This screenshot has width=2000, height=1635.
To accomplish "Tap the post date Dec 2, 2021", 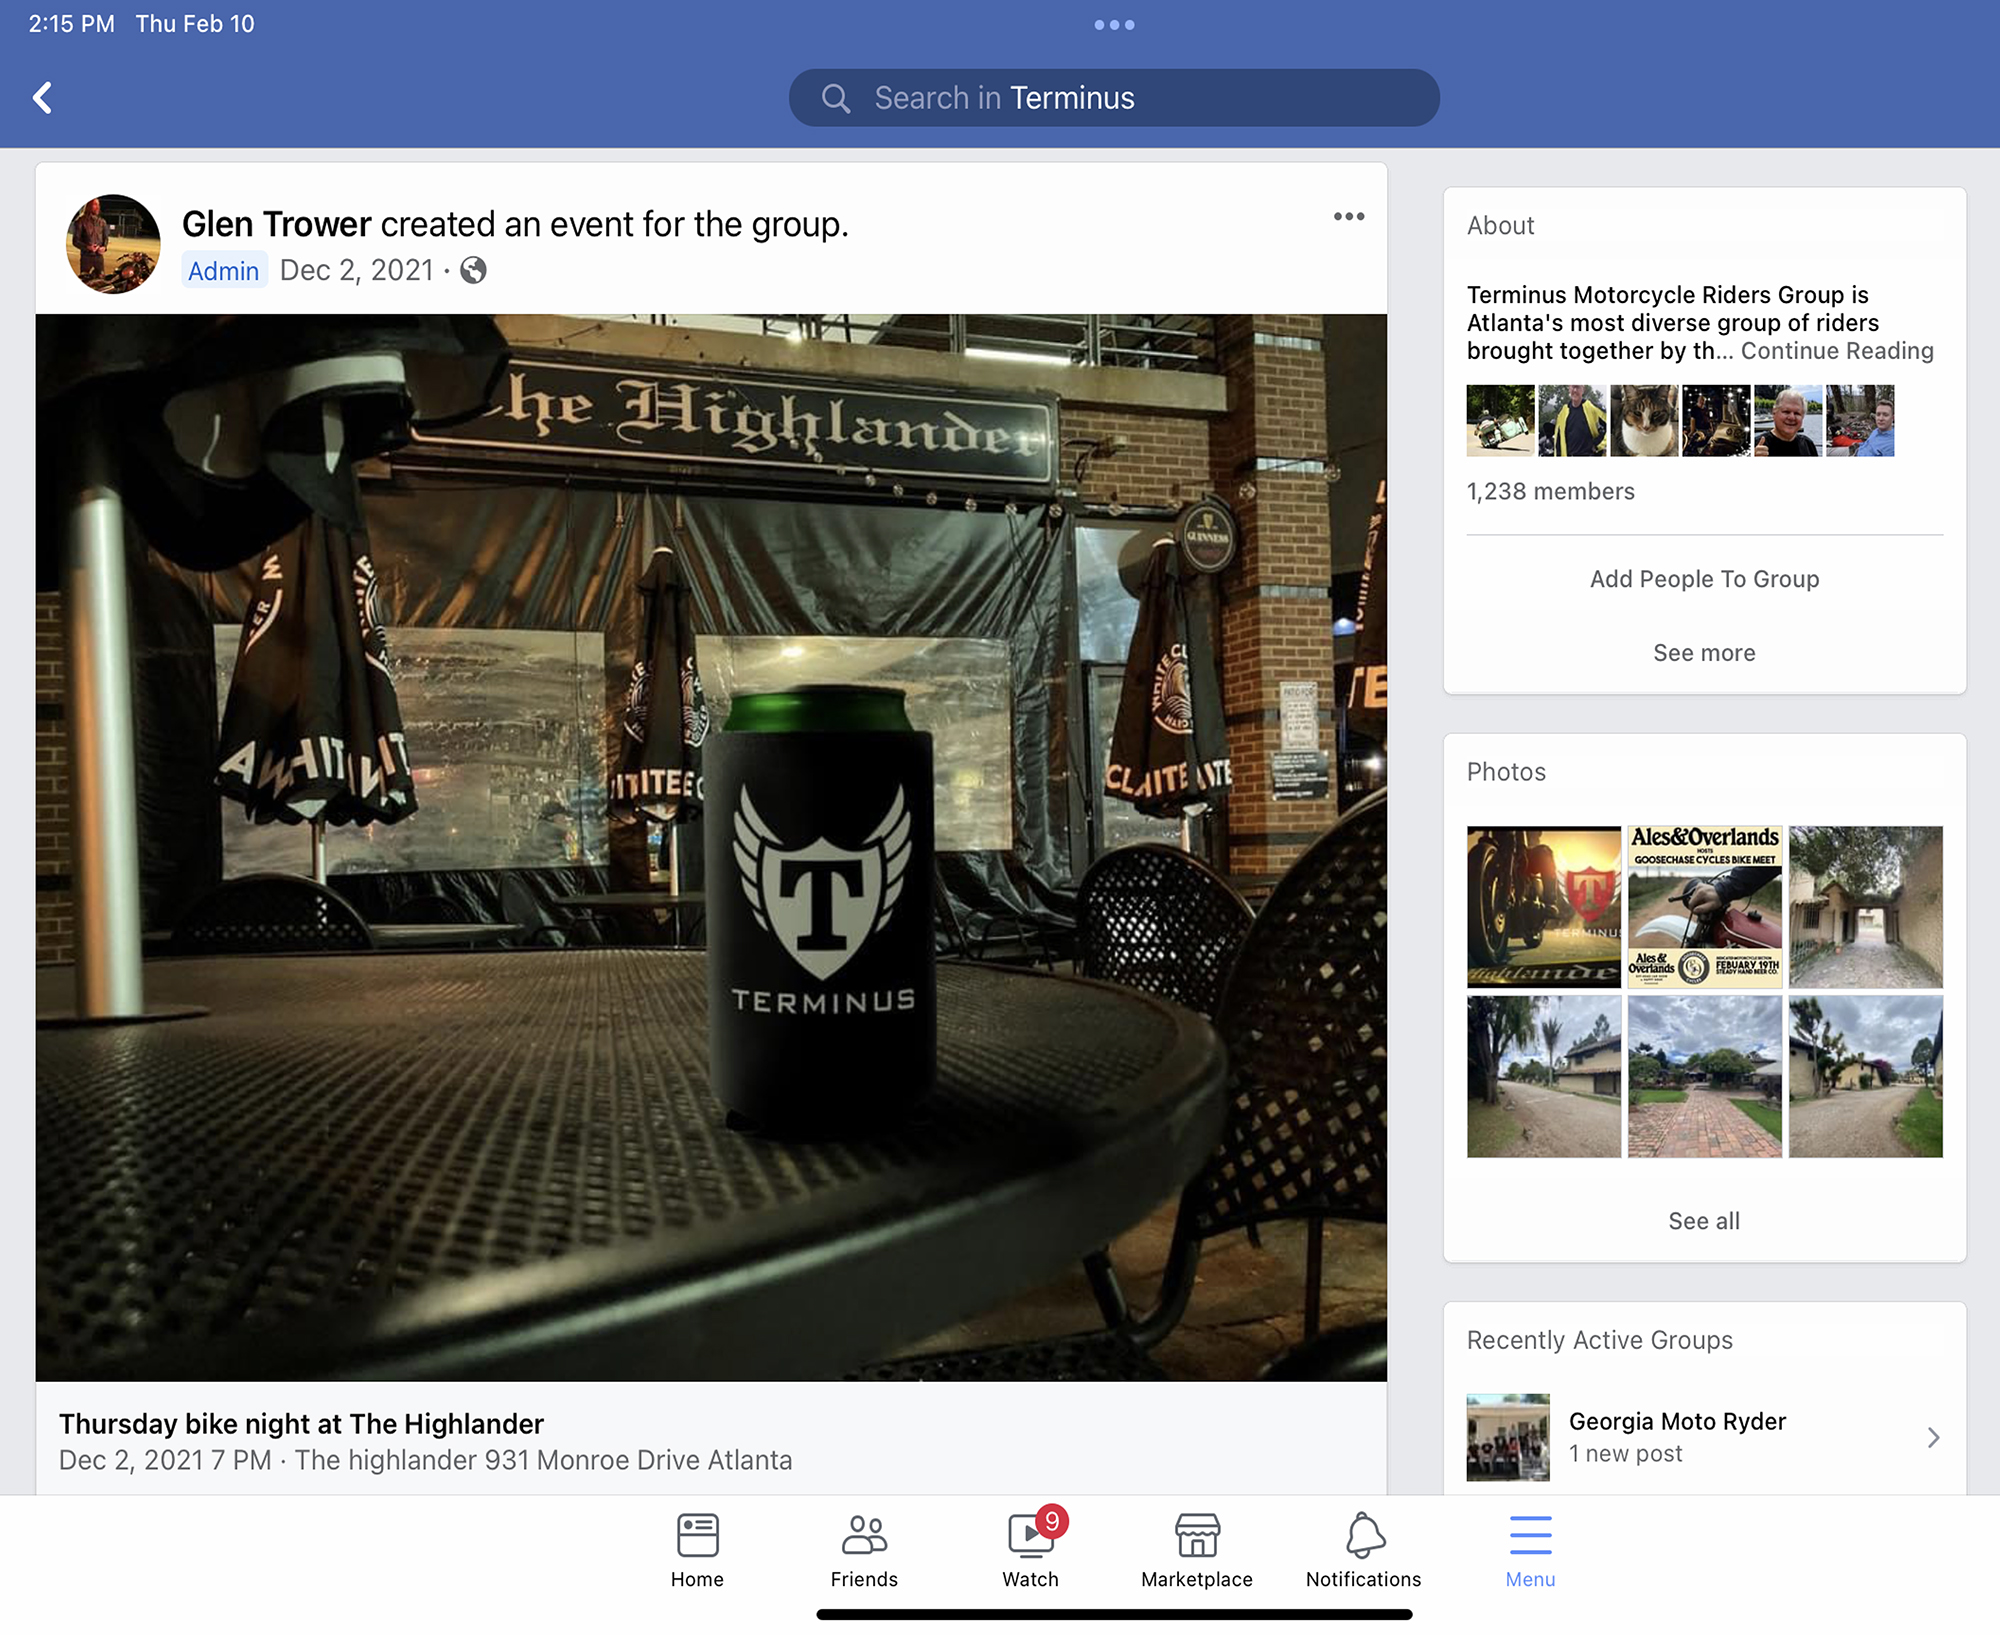I will point(356,270).
